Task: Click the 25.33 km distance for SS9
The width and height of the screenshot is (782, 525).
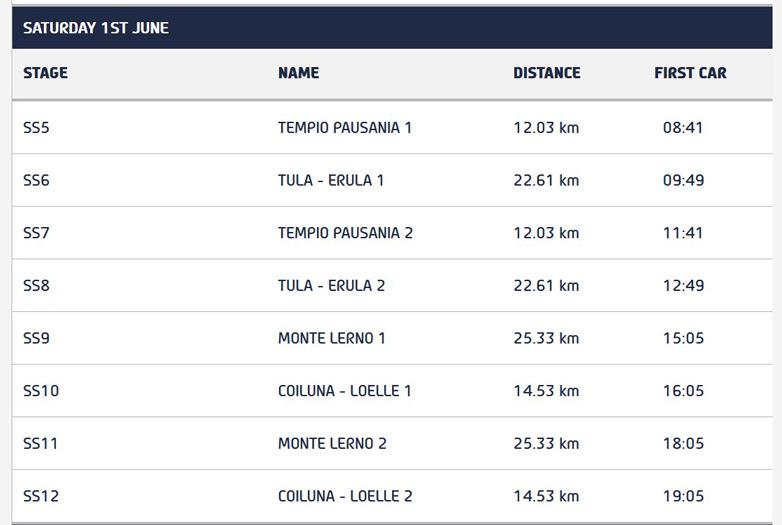Action: [x=546, y=338]
